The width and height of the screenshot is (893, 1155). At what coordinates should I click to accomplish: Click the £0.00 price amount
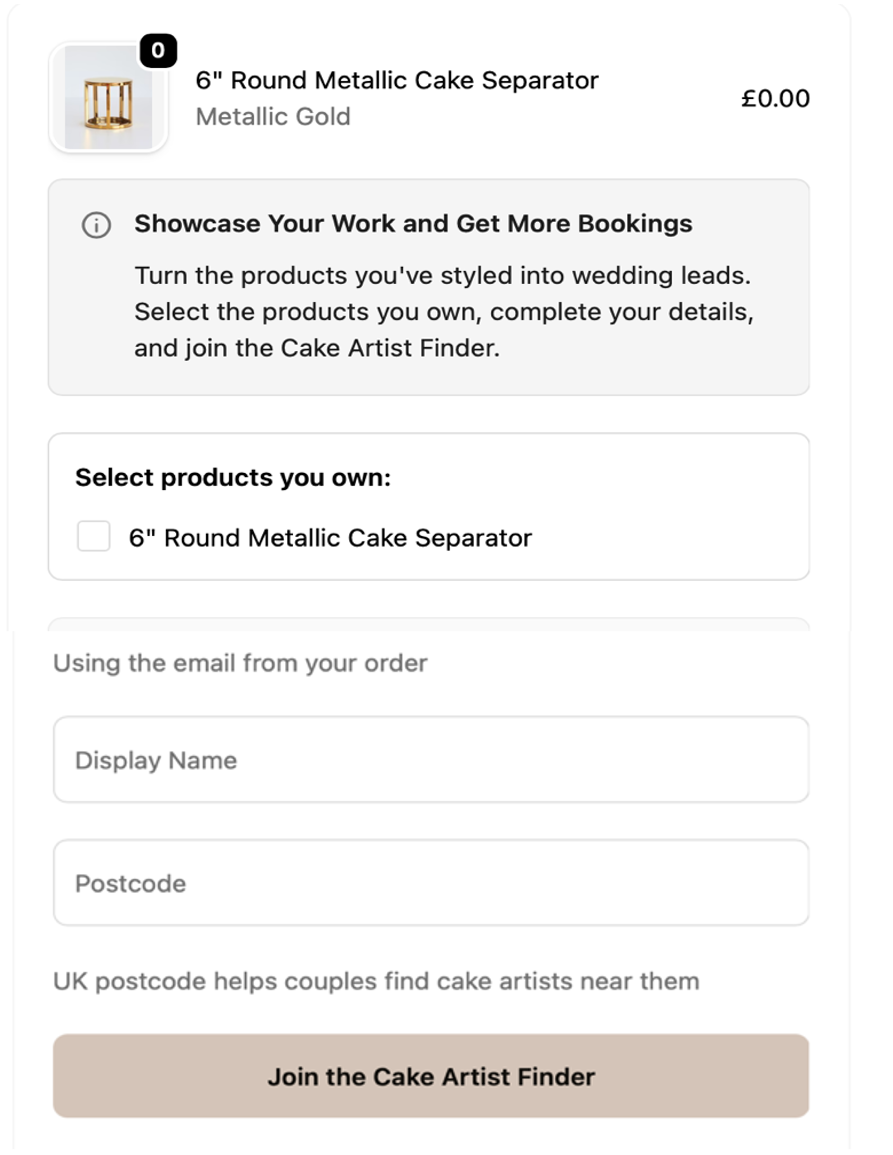click(775, 98)
